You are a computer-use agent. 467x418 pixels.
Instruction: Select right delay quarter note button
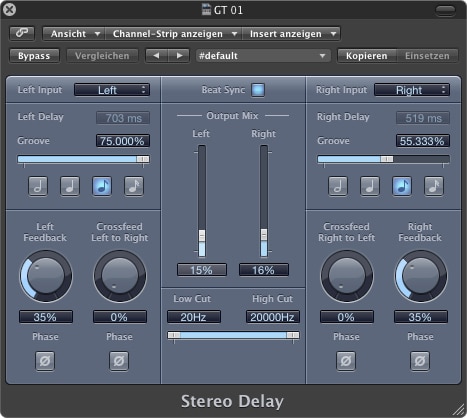tap(370, 186)
